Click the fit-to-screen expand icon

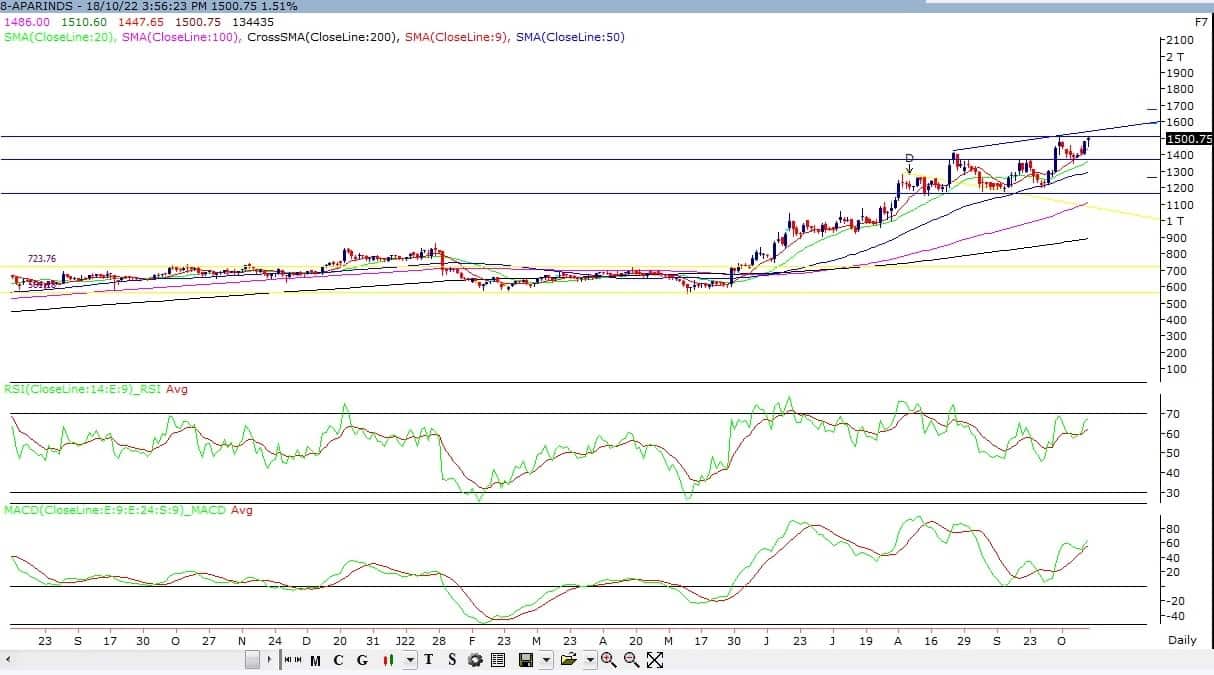click(655, 660)
